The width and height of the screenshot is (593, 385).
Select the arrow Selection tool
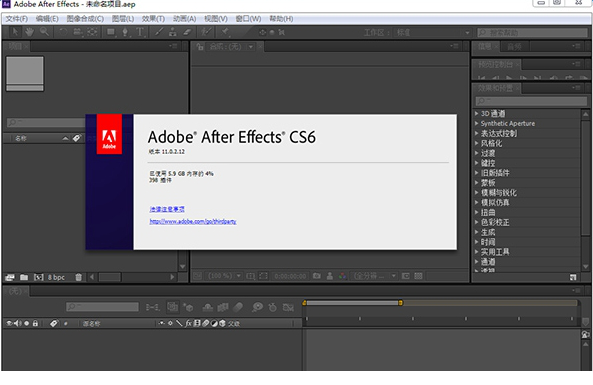point(15,32)
